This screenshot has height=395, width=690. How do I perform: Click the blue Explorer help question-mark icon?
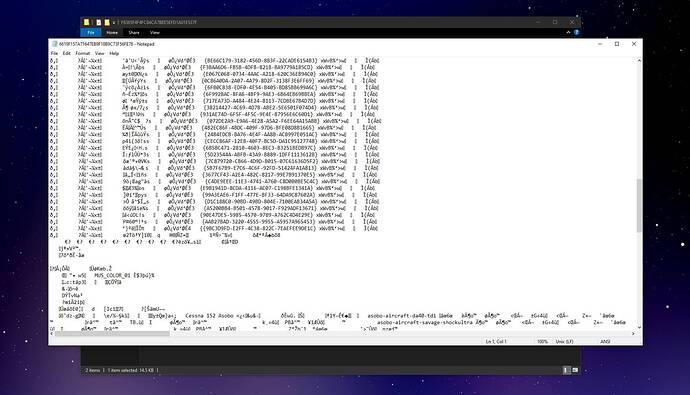tap(576, 33)
